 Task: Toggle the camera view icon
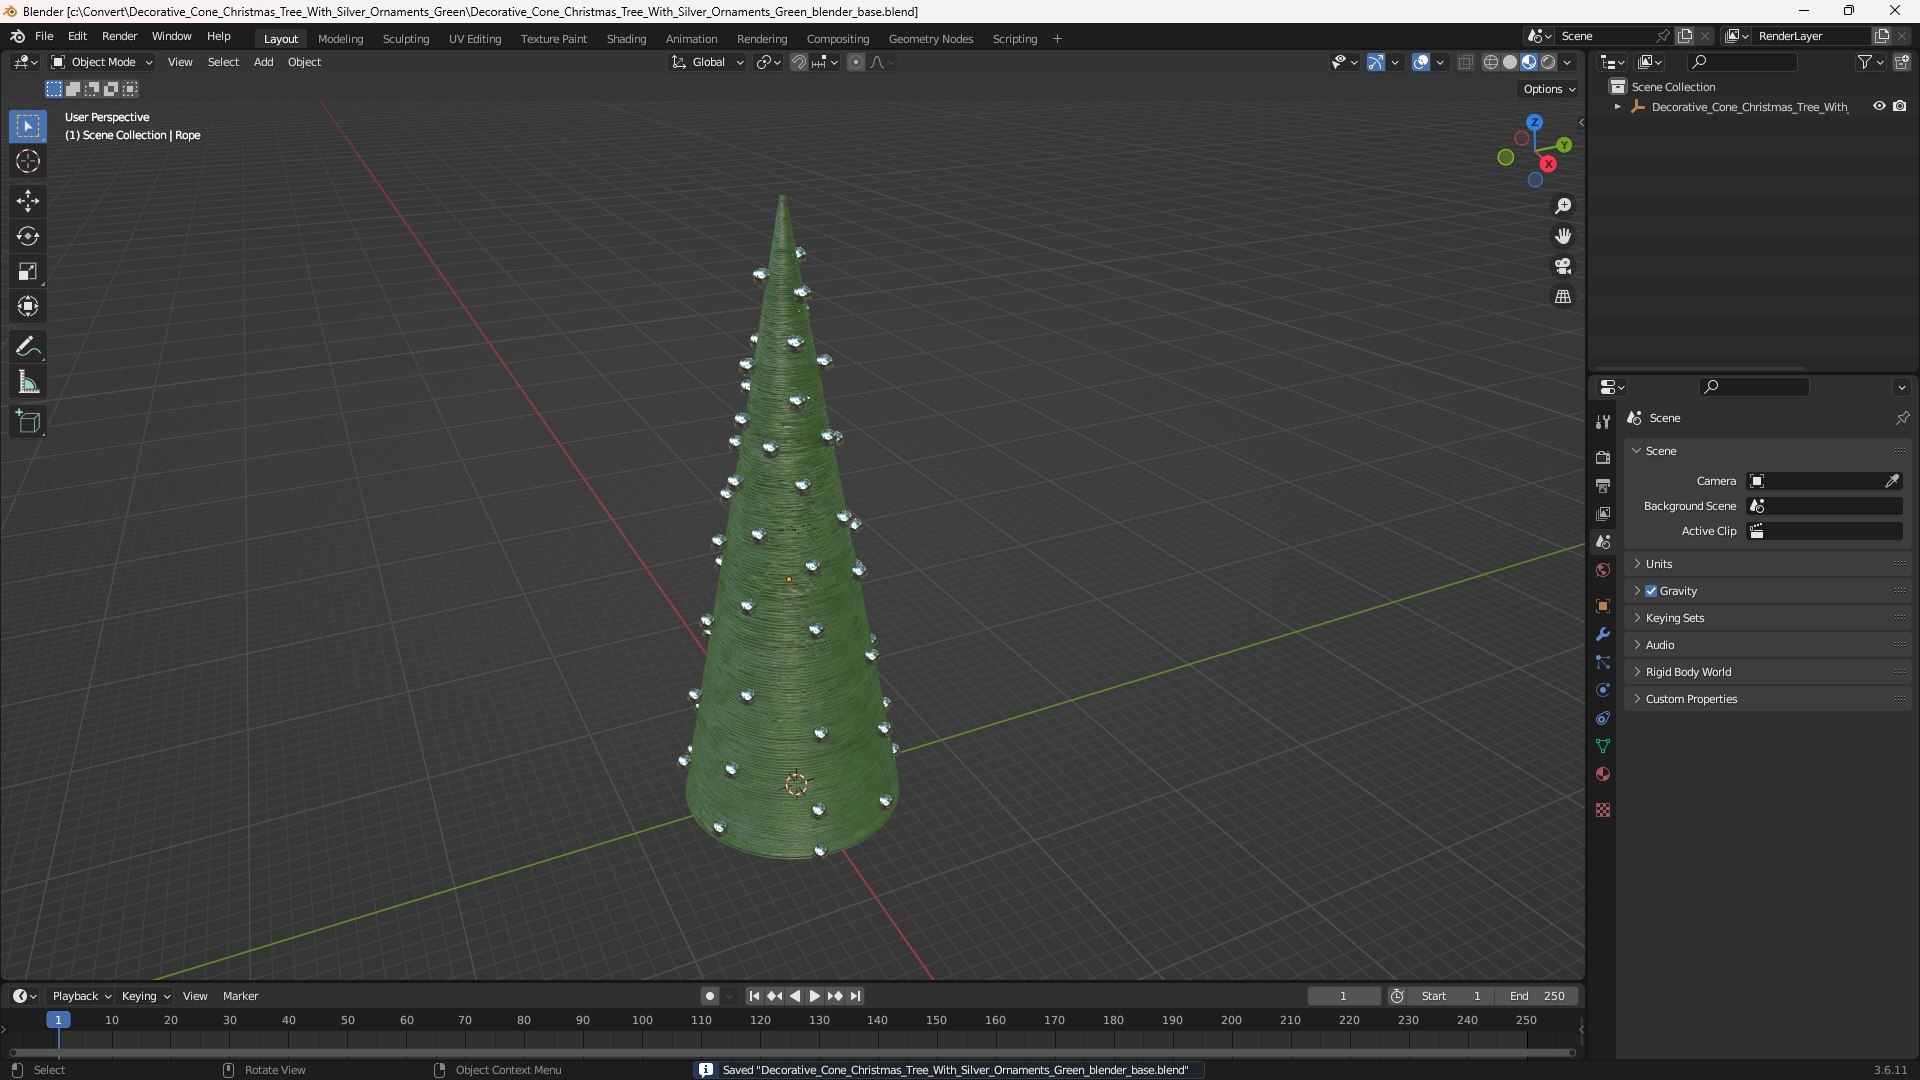(x=1563, y=266)
